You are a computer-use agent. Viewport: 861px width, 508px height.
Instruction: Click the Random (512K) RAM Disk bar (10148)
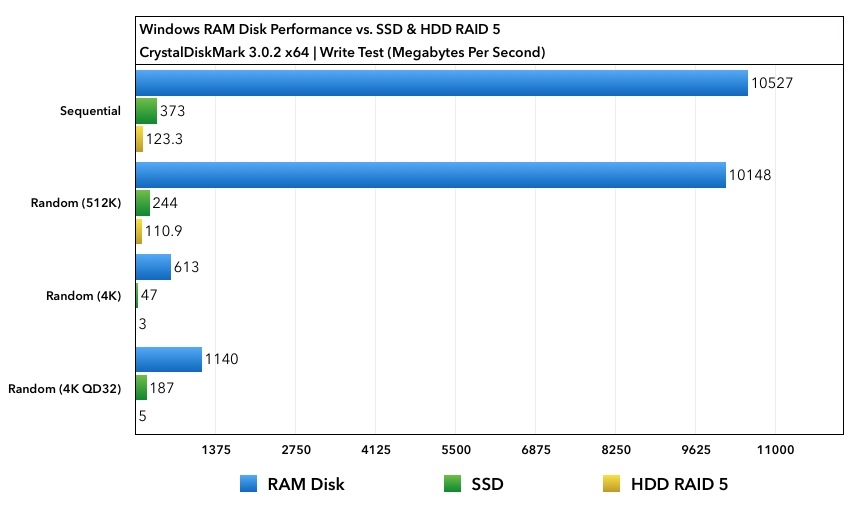click(430, 175)
